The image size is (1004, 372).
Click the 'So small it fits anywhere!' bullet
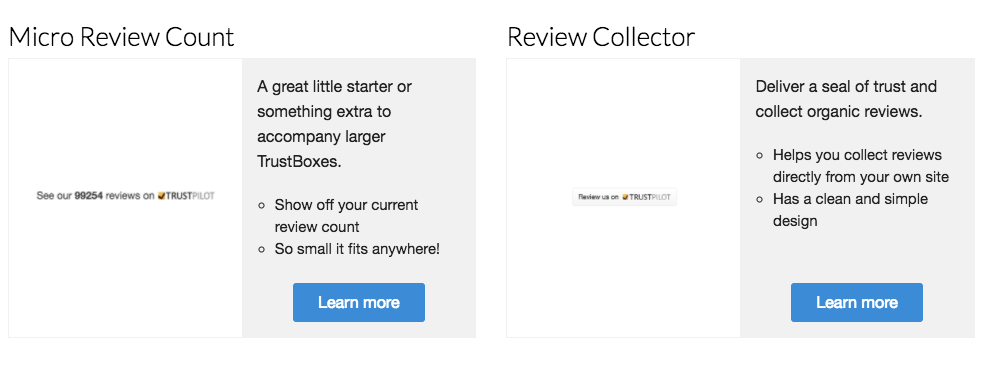pos(357,249)
